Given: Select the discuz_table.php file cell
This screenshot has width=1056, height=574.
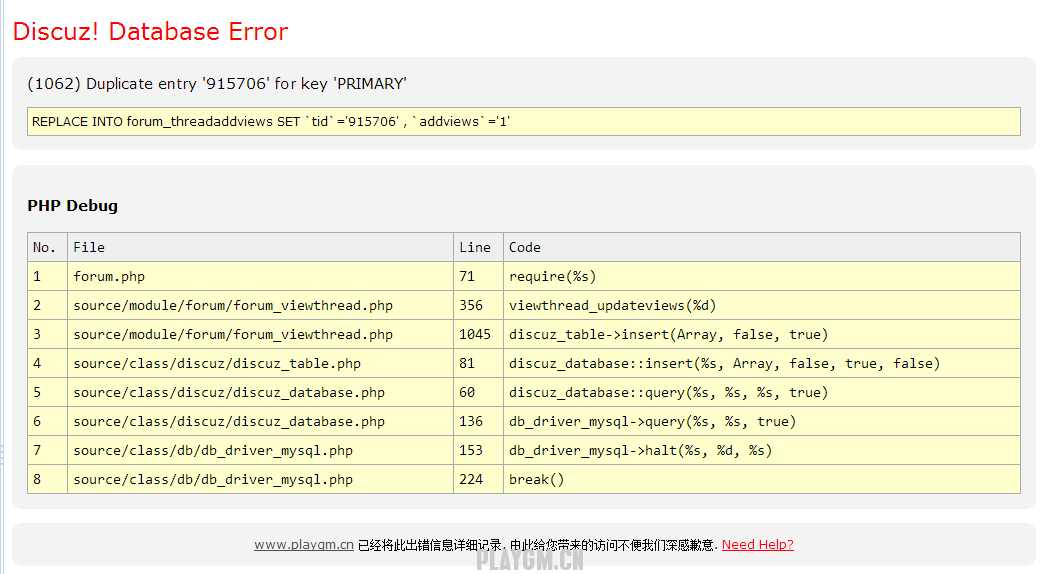Looking at the screenshot, I should click(x=261, y=363).
